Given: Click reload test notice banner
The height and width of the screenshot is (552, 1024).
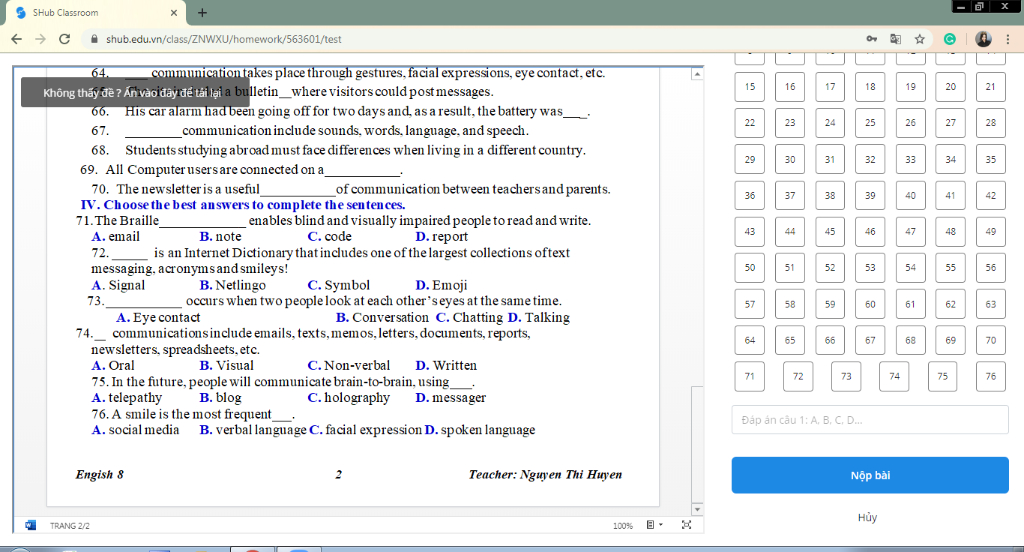Looking at the screenshot, I should [x=135, y=92].
